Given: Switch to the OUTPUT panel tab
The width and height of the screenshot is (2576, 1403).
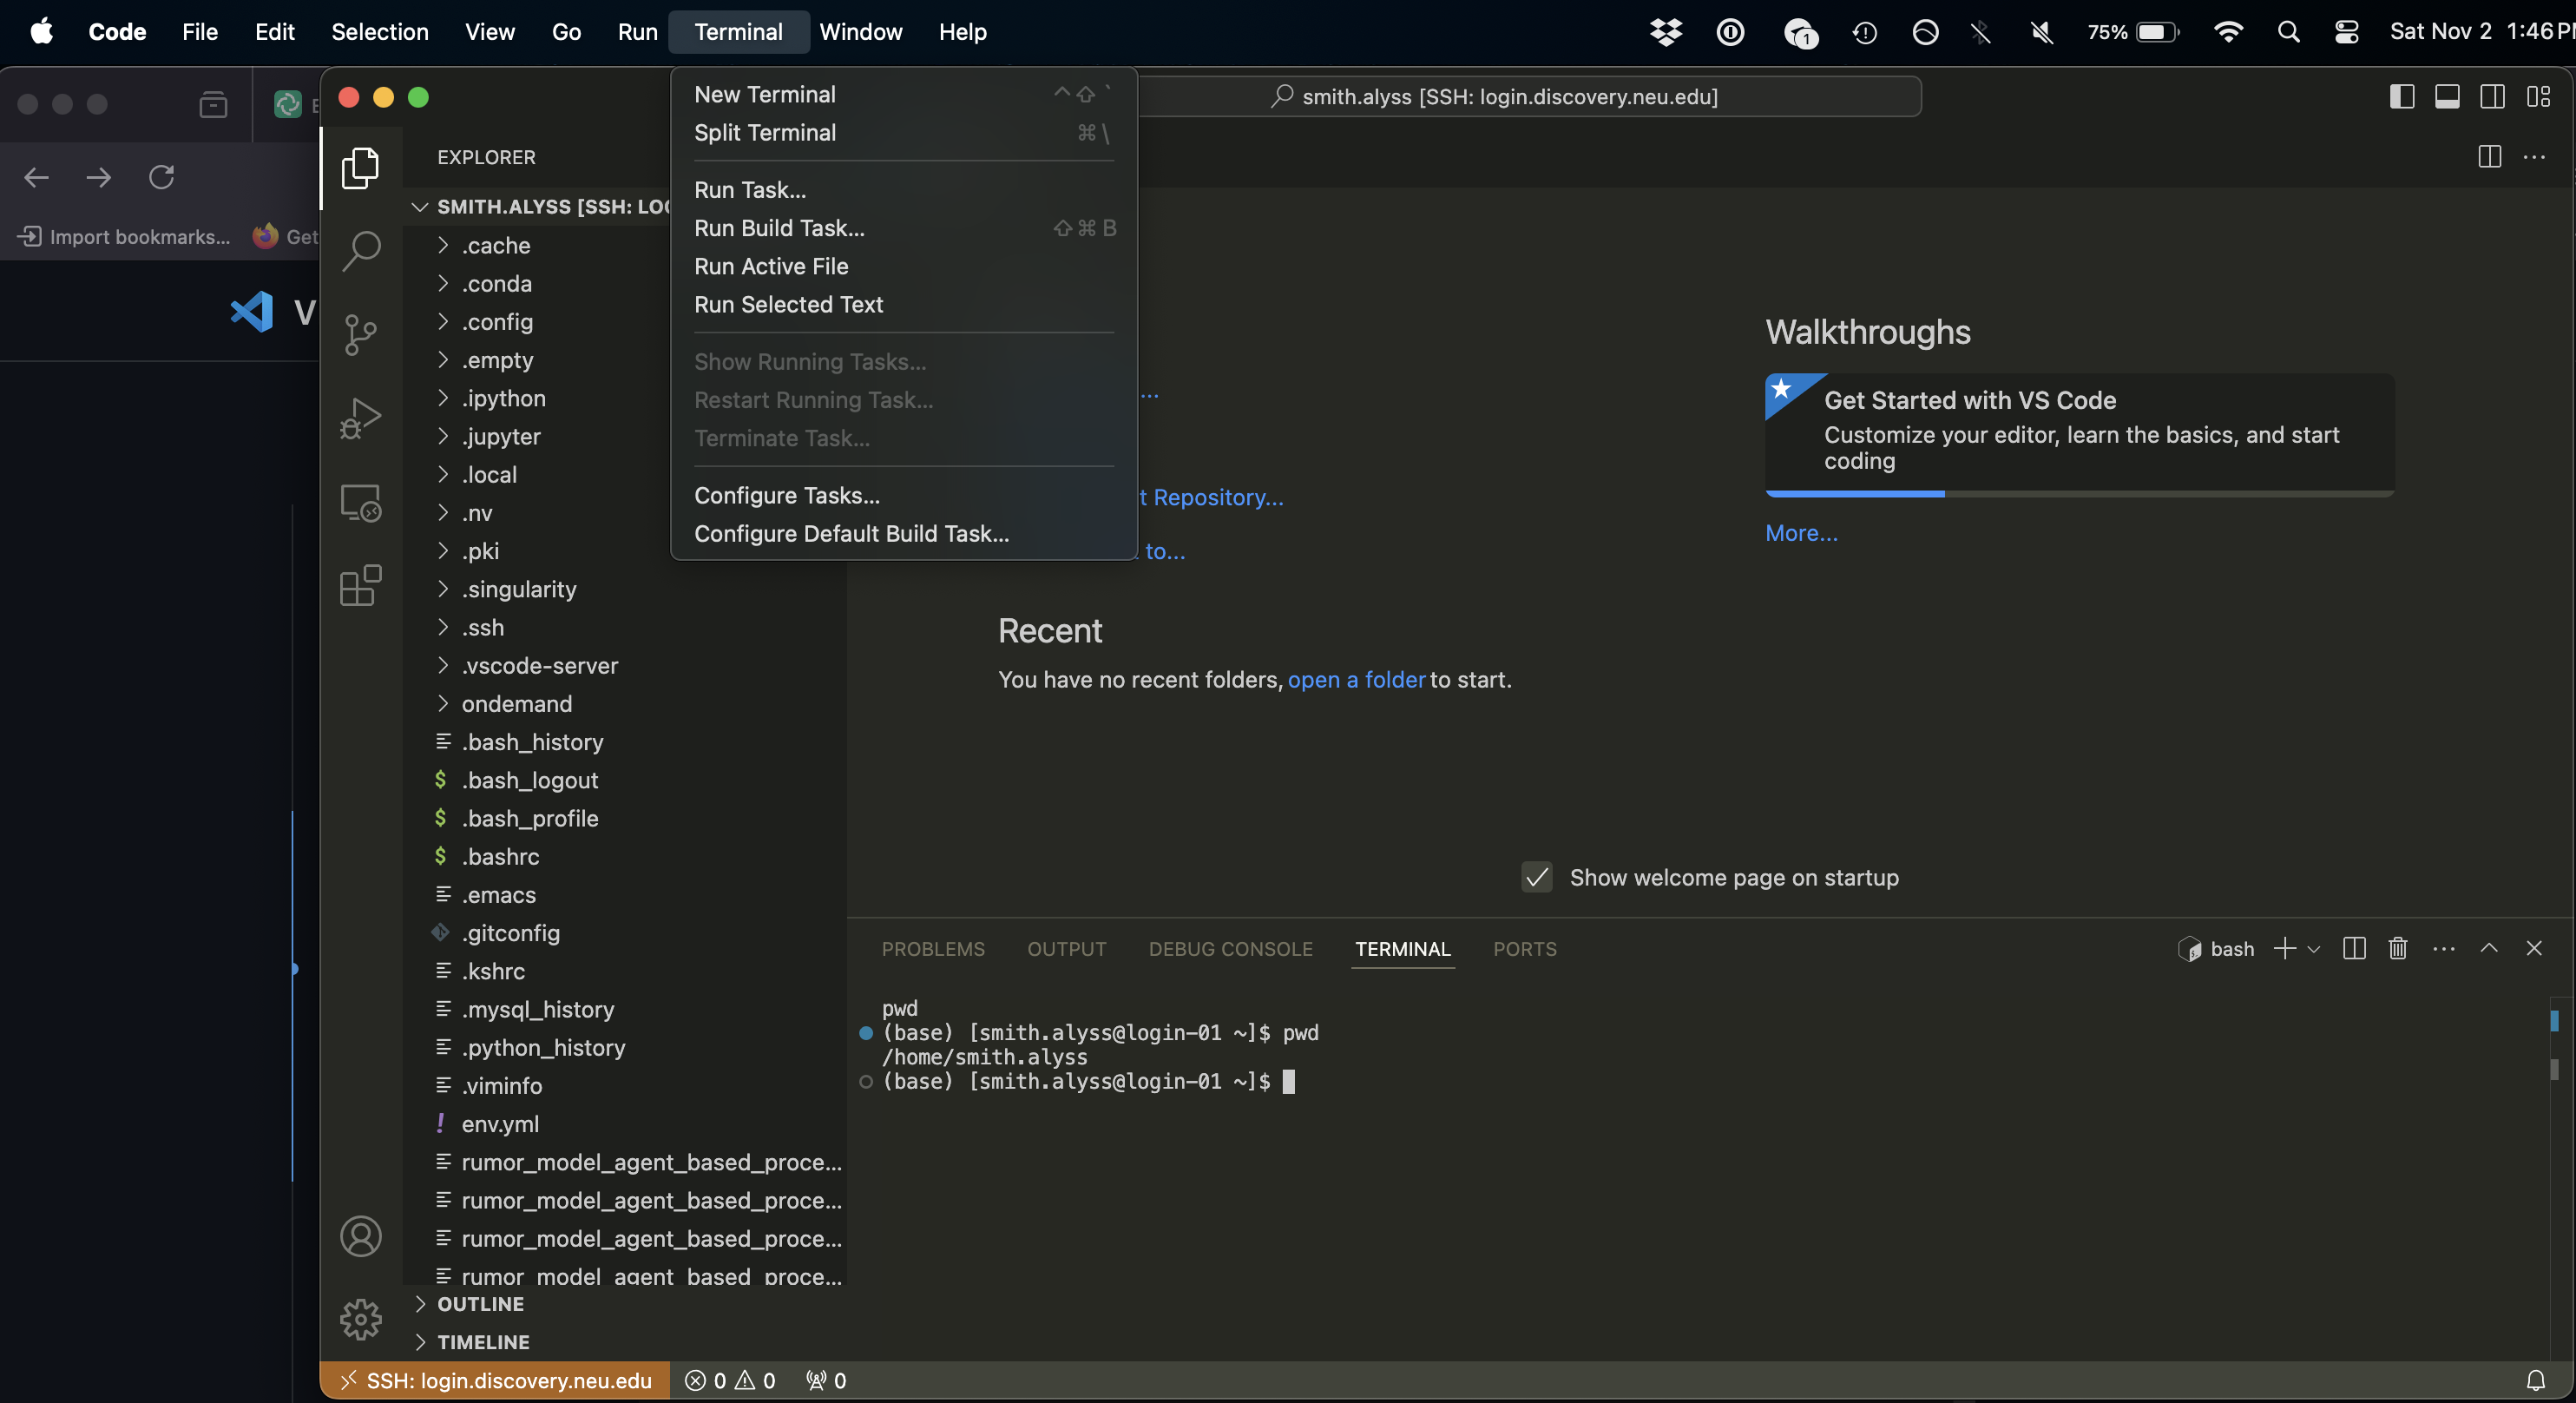Looking at the screenshot, I should coord(1066,948).
